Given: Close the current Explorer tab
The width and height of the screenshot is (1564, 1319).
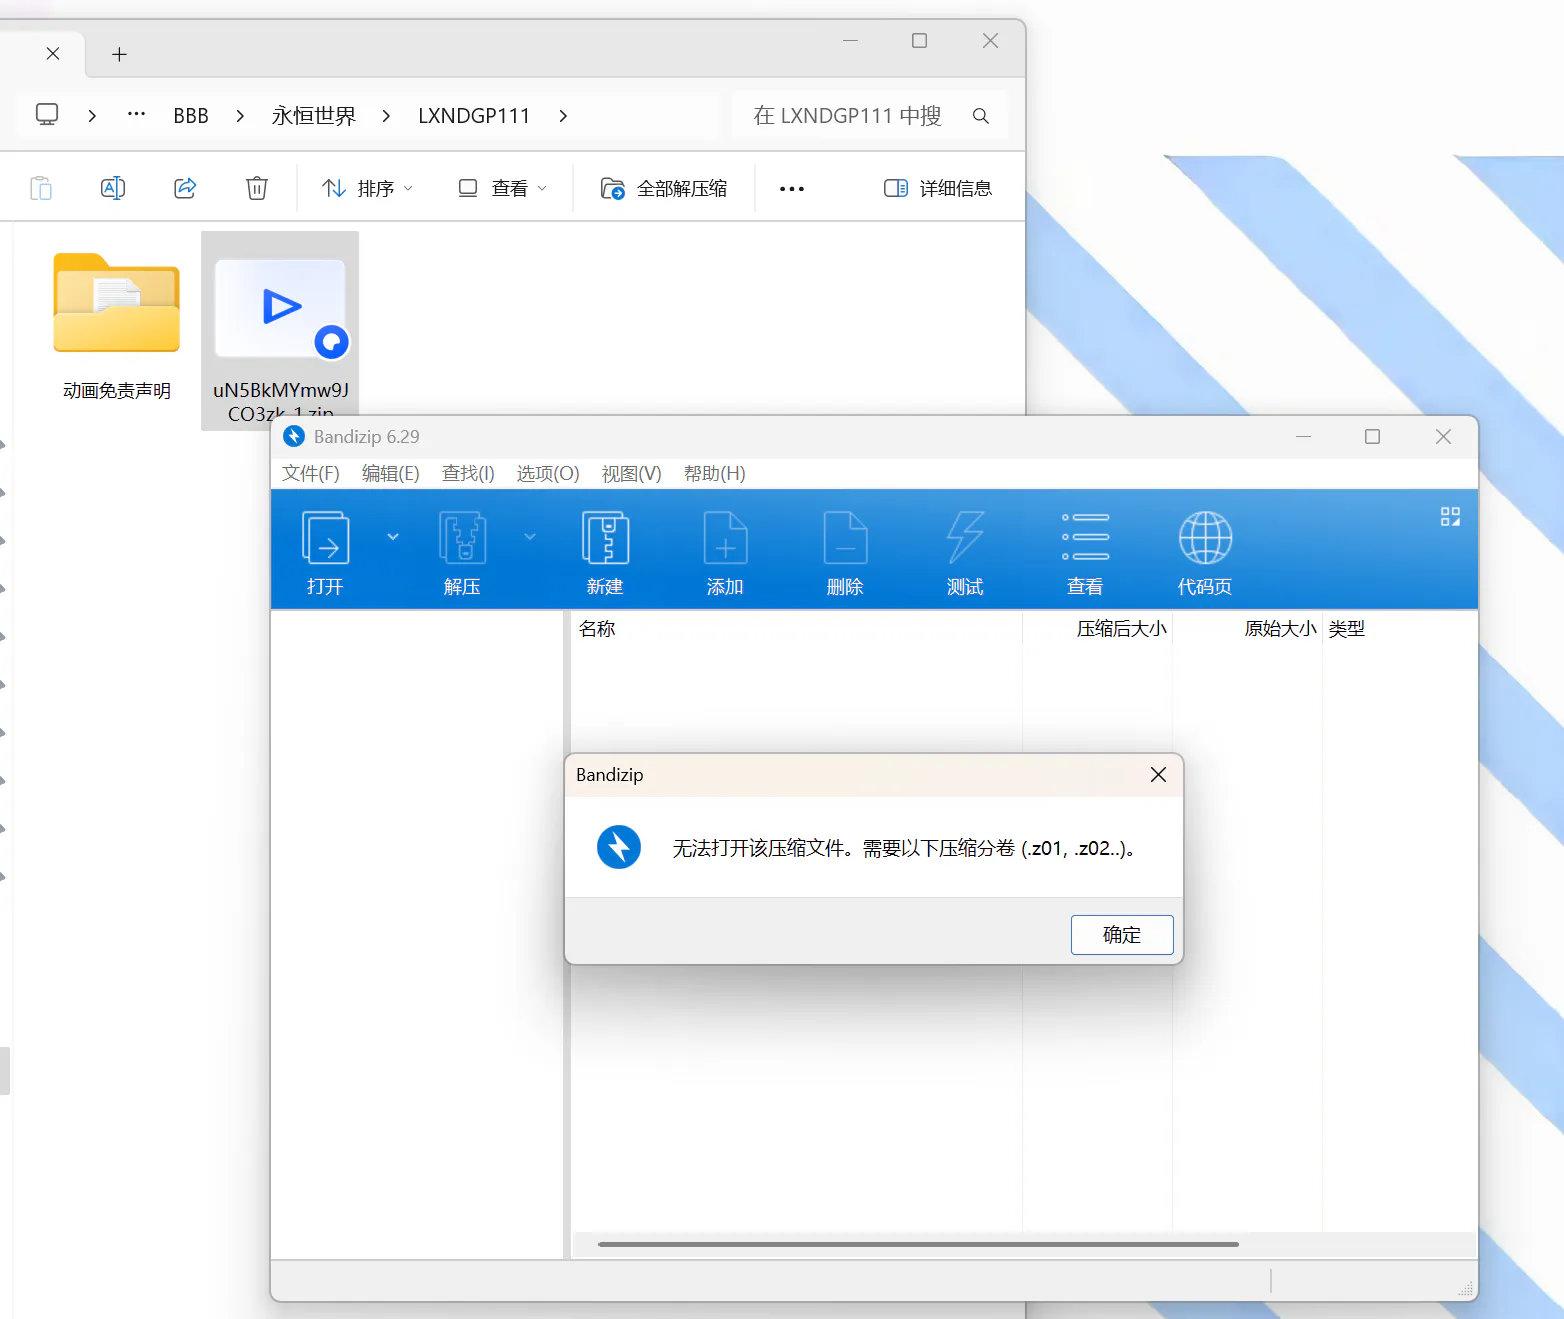Looking at the screenshot, I should (53, 53).
